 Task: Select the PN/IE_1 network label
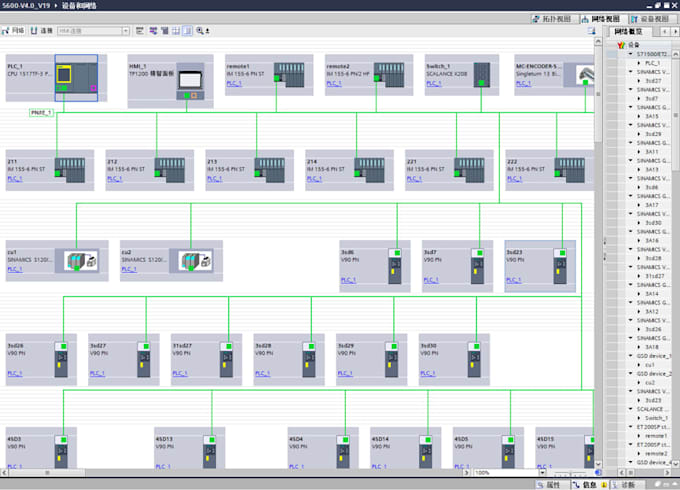pyautogui.click(x=41, y=113)
